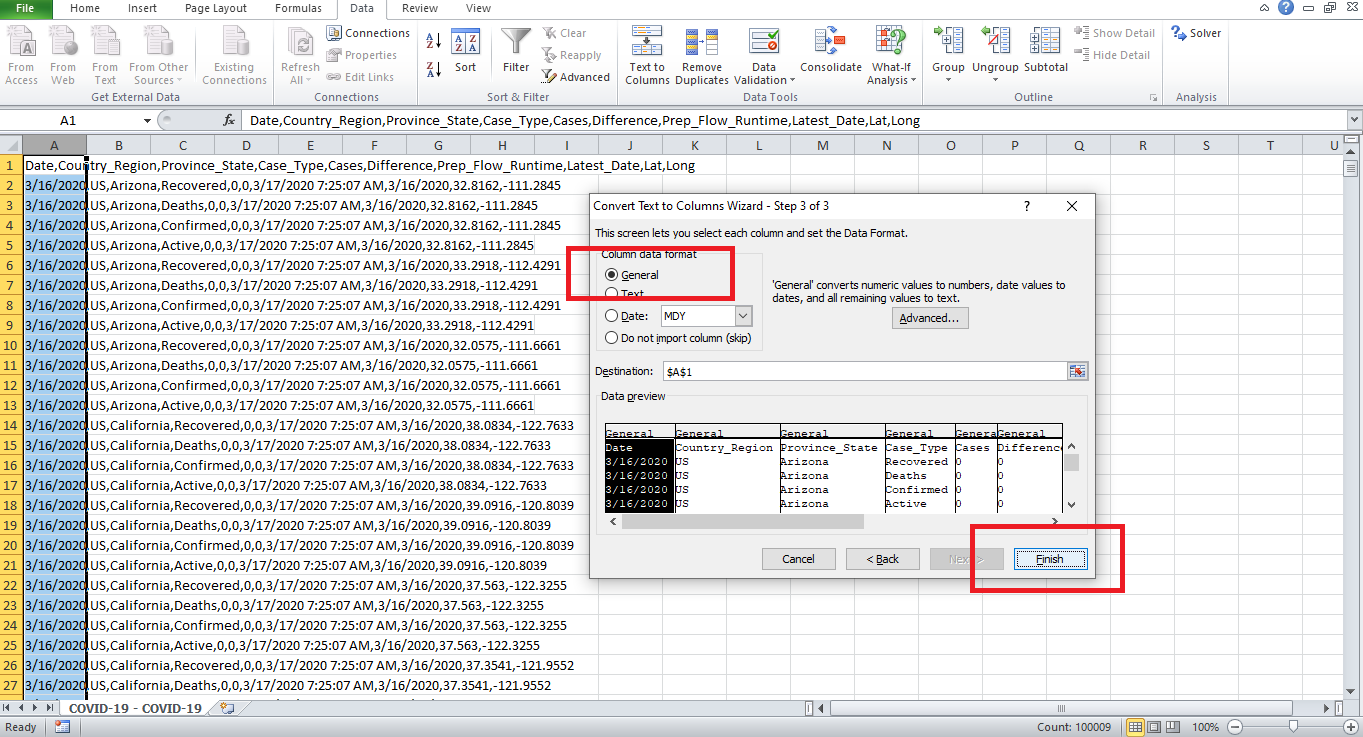Click the Name Box showing A1
The width and height of the screenshot is (1363, 737).
(x=68, y=120)
